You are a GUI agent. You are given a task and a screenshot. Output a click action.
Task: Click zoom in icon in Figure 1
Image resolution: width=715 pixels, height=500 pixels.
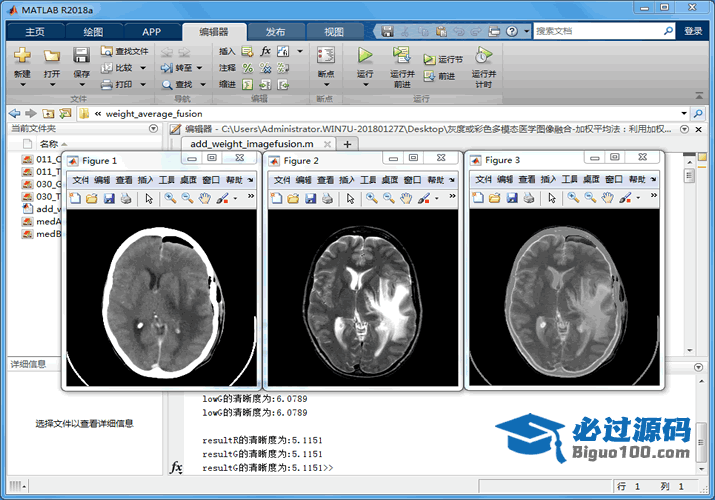tap(171, 198)
